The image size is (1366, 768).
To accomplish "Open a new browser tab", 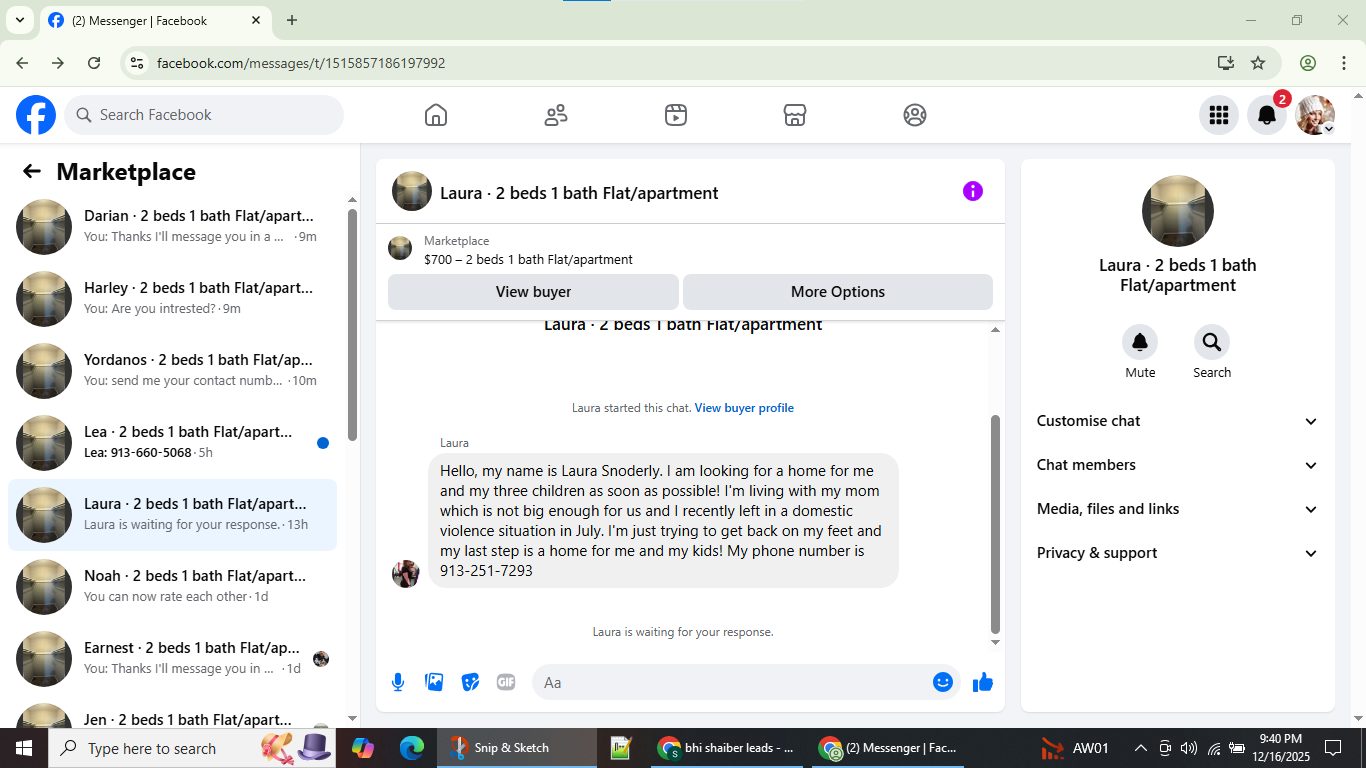I will pyautogui.click(x=292, y=20).
